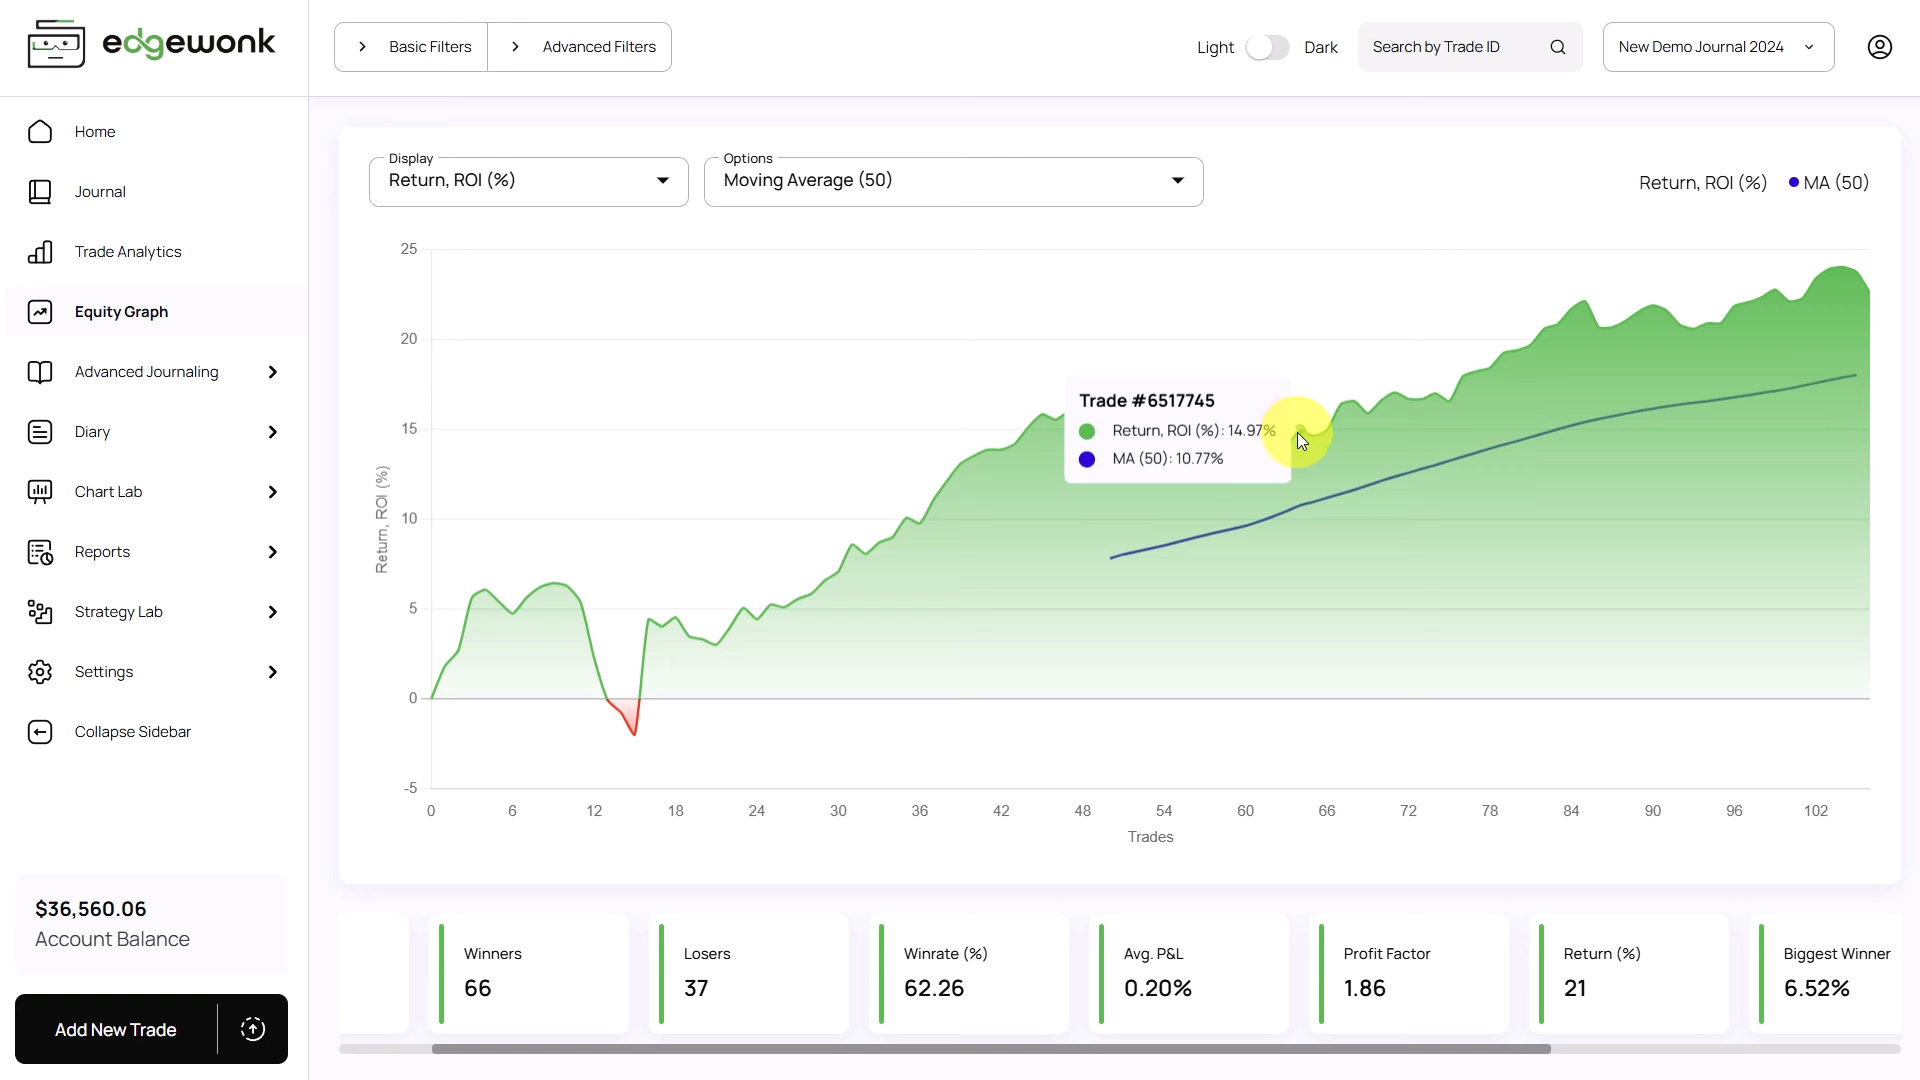Expand the Reports submenu chevron

[x=272, y=552]
